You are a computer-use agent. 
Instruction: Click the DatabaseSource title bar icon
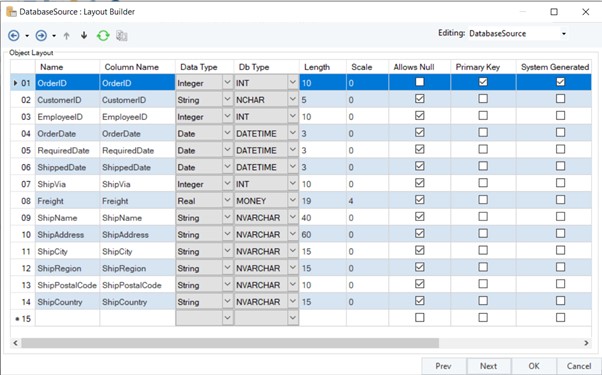[11, 12]
